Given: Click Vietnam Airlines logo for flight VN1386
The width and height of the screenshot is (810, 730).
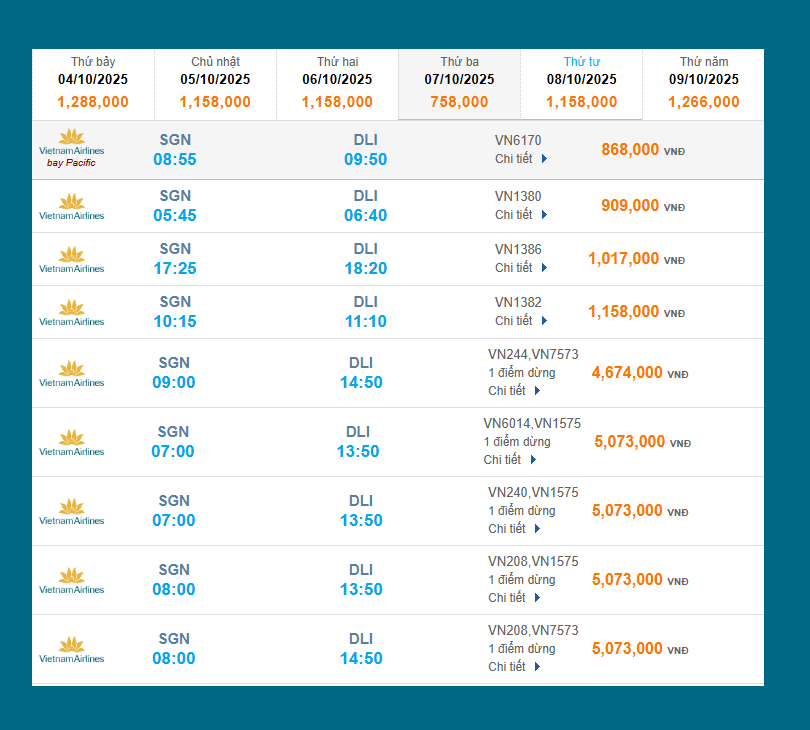Looking at the screenshot, I should point(71,258).
